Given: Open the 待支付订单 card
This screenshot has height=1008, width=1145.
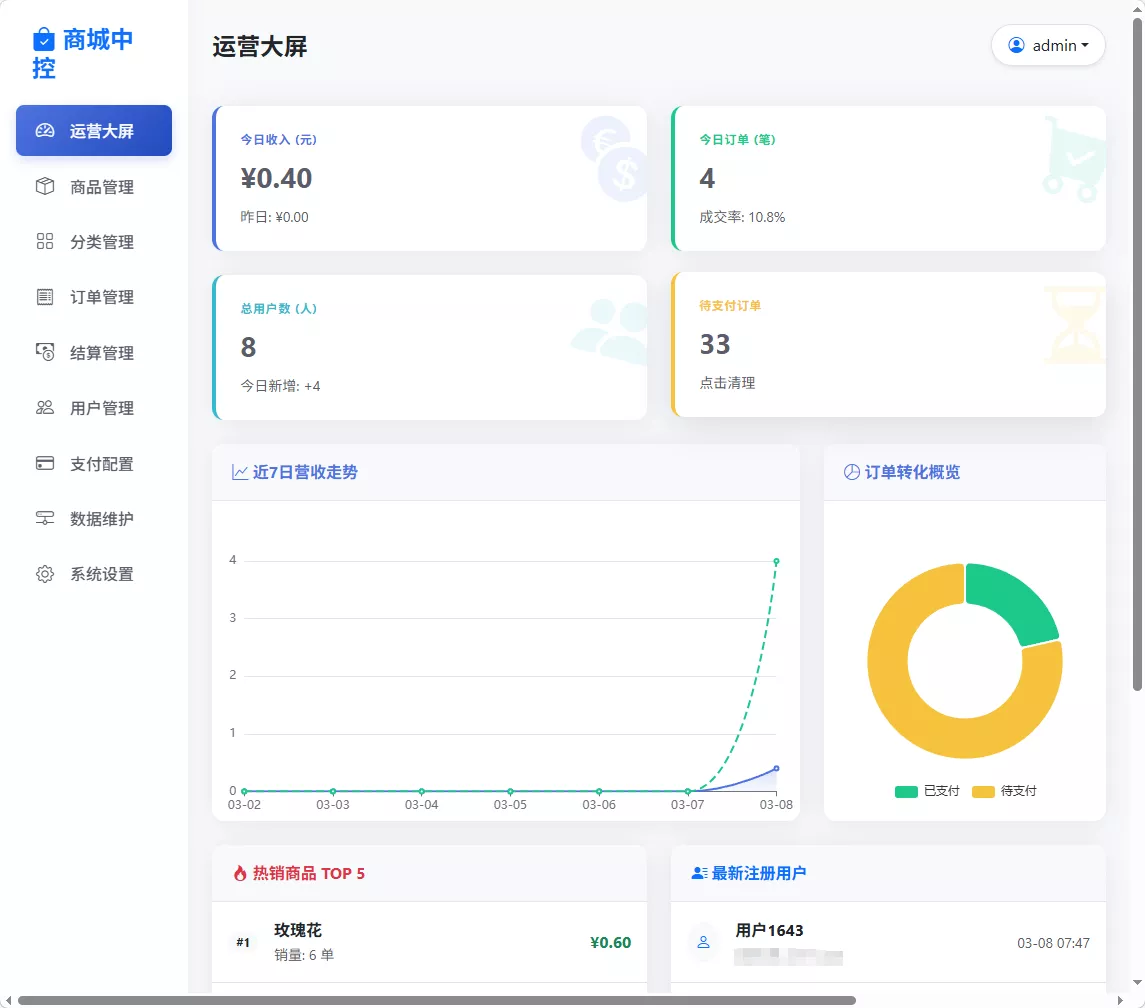Looking at the screenshot, I should coord(888,344).
